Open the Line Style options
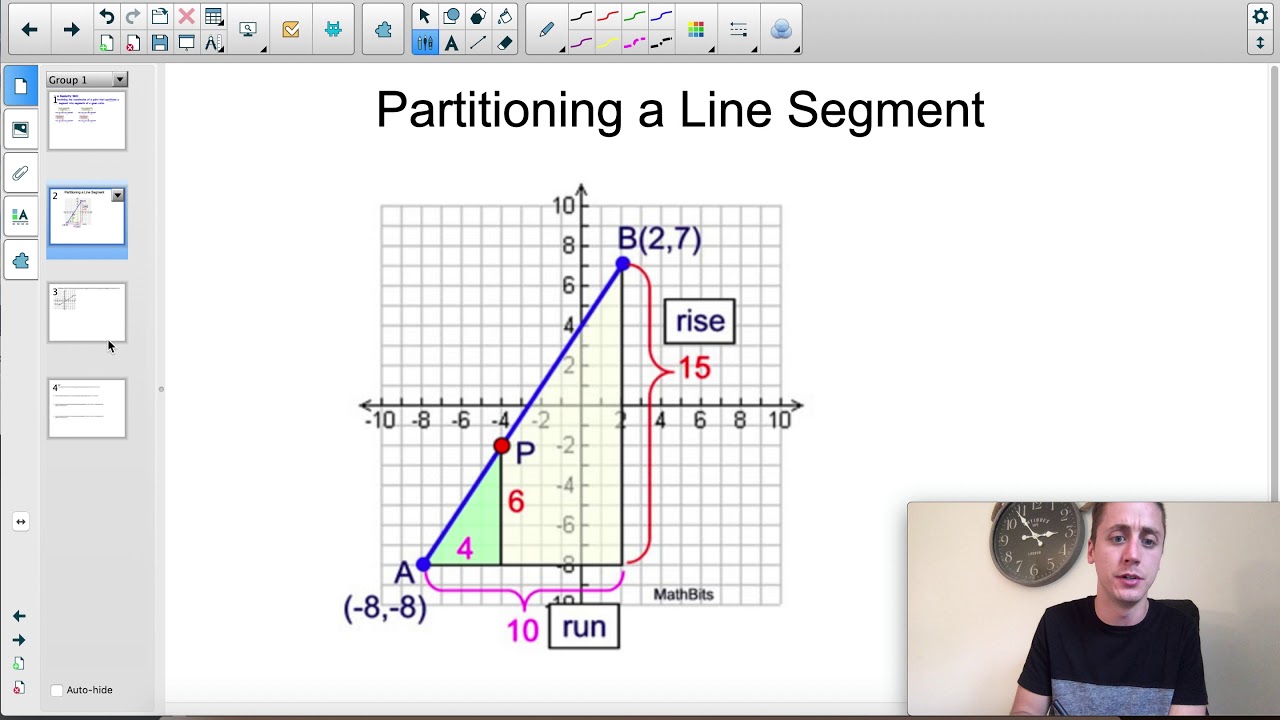Screen dimensions: 1280x720 739,30
